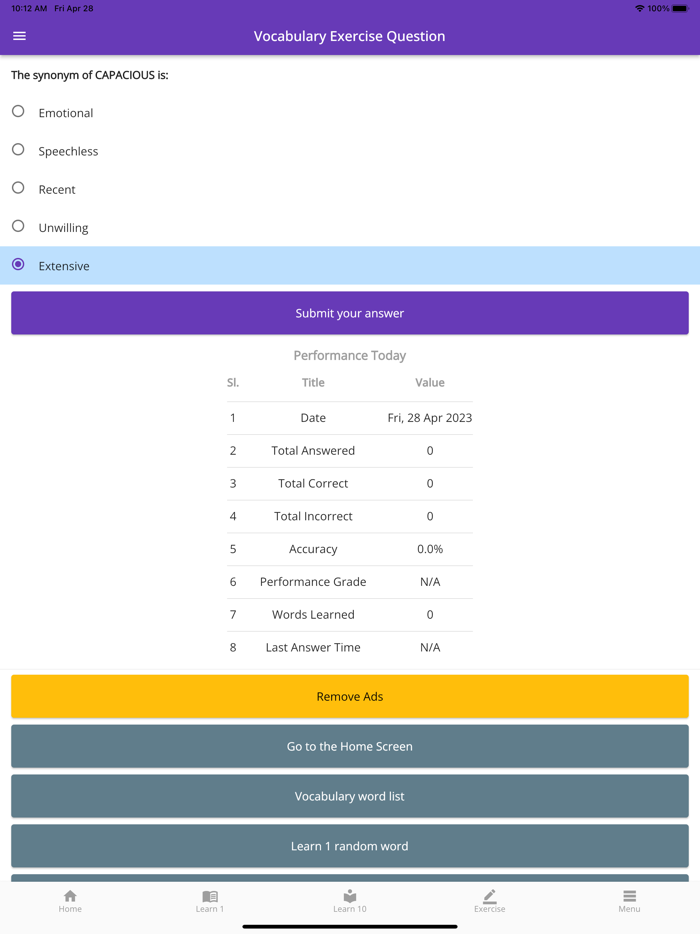Tap Remove Ads
Viewport: 700px width, 934px height.
click(x=349, y=696)
